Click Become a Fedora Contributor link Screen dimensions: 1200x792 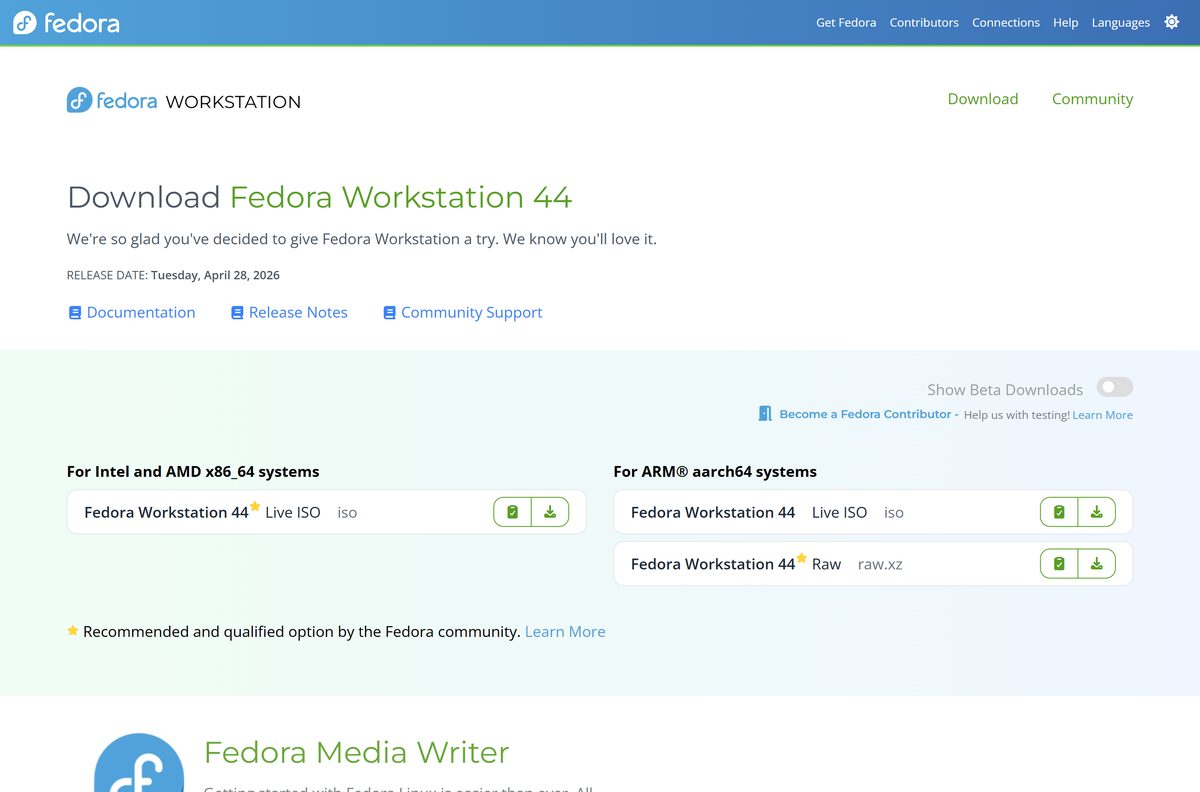coord(869,414)
